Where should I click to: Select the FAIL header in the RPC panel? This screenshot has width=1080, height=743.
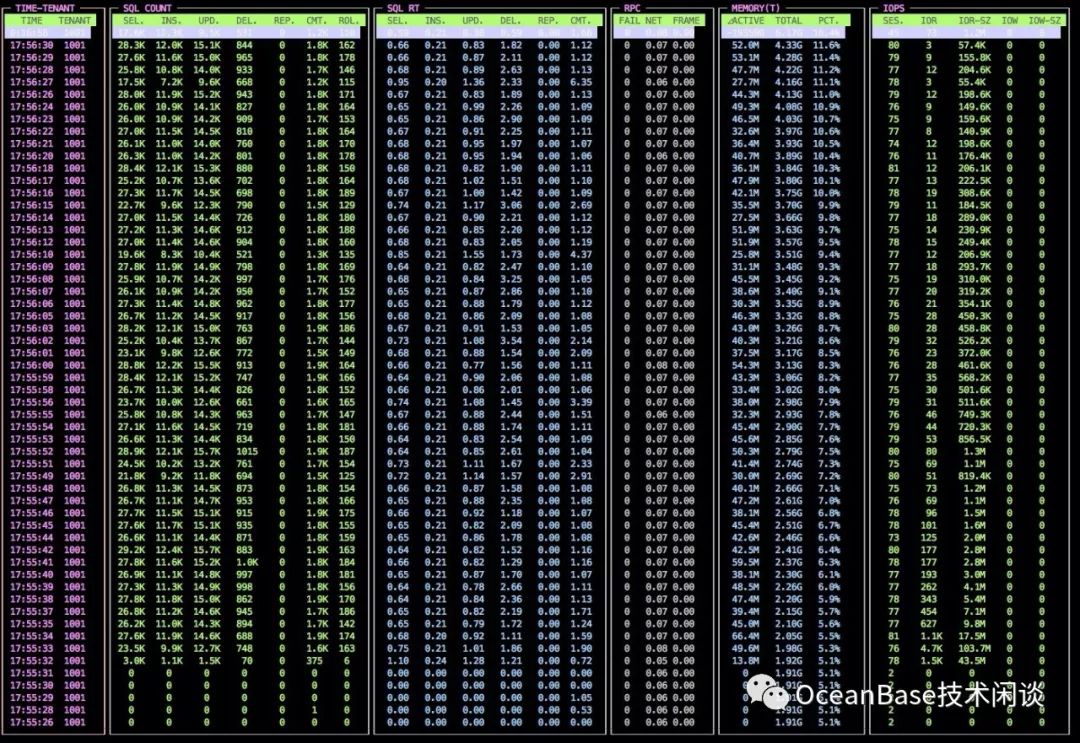click(629, 21)
